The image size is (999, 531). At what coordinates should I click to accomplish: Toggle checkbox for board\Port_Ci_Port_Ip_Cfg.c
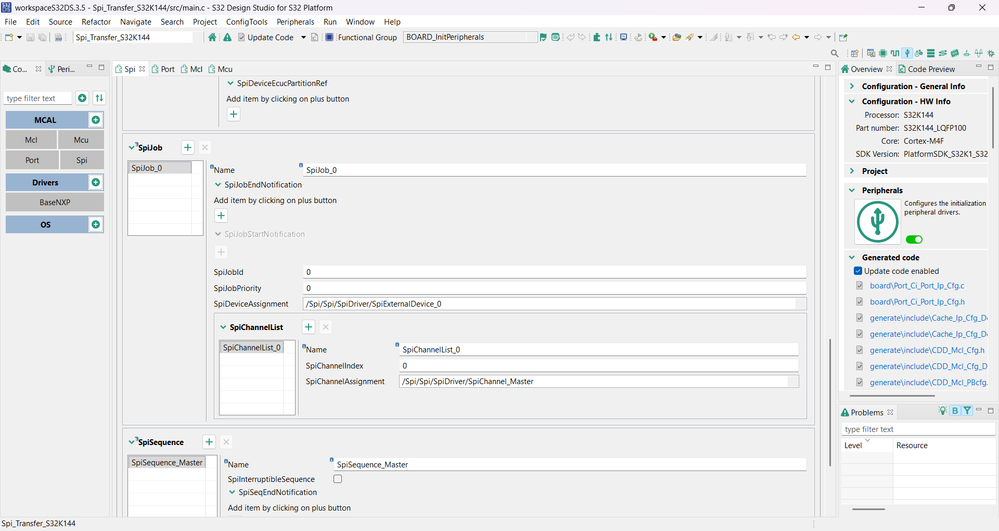(x=859, y=286)
